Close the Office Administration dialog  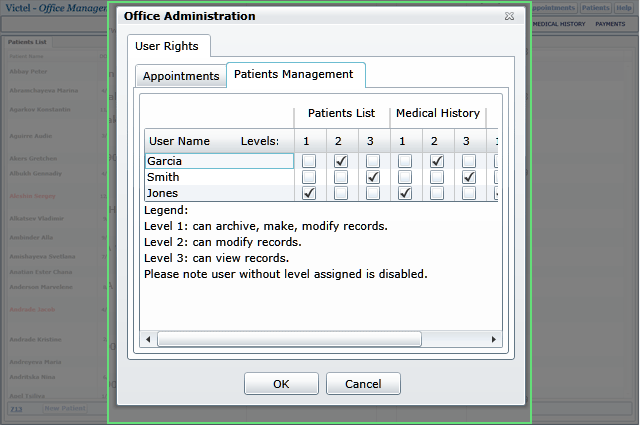[x=509, y=16]
